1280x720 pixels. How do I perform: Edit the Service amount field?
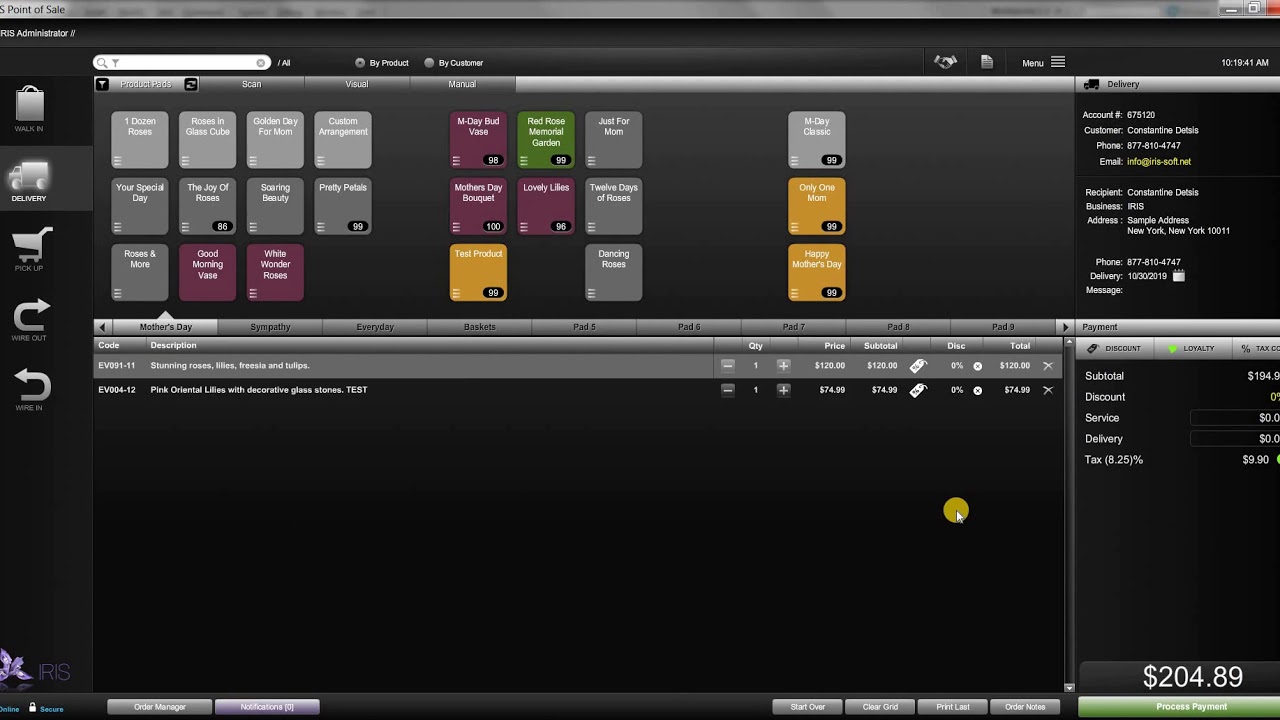pos(1235,418)
